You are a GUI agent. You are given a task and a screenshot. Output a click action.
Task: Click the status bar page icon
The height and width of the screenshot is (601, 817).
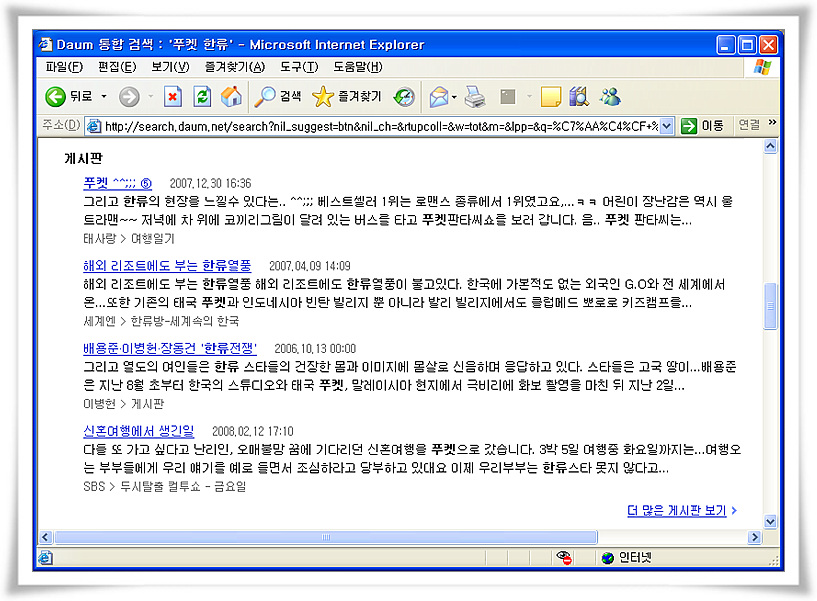point(45,558)
